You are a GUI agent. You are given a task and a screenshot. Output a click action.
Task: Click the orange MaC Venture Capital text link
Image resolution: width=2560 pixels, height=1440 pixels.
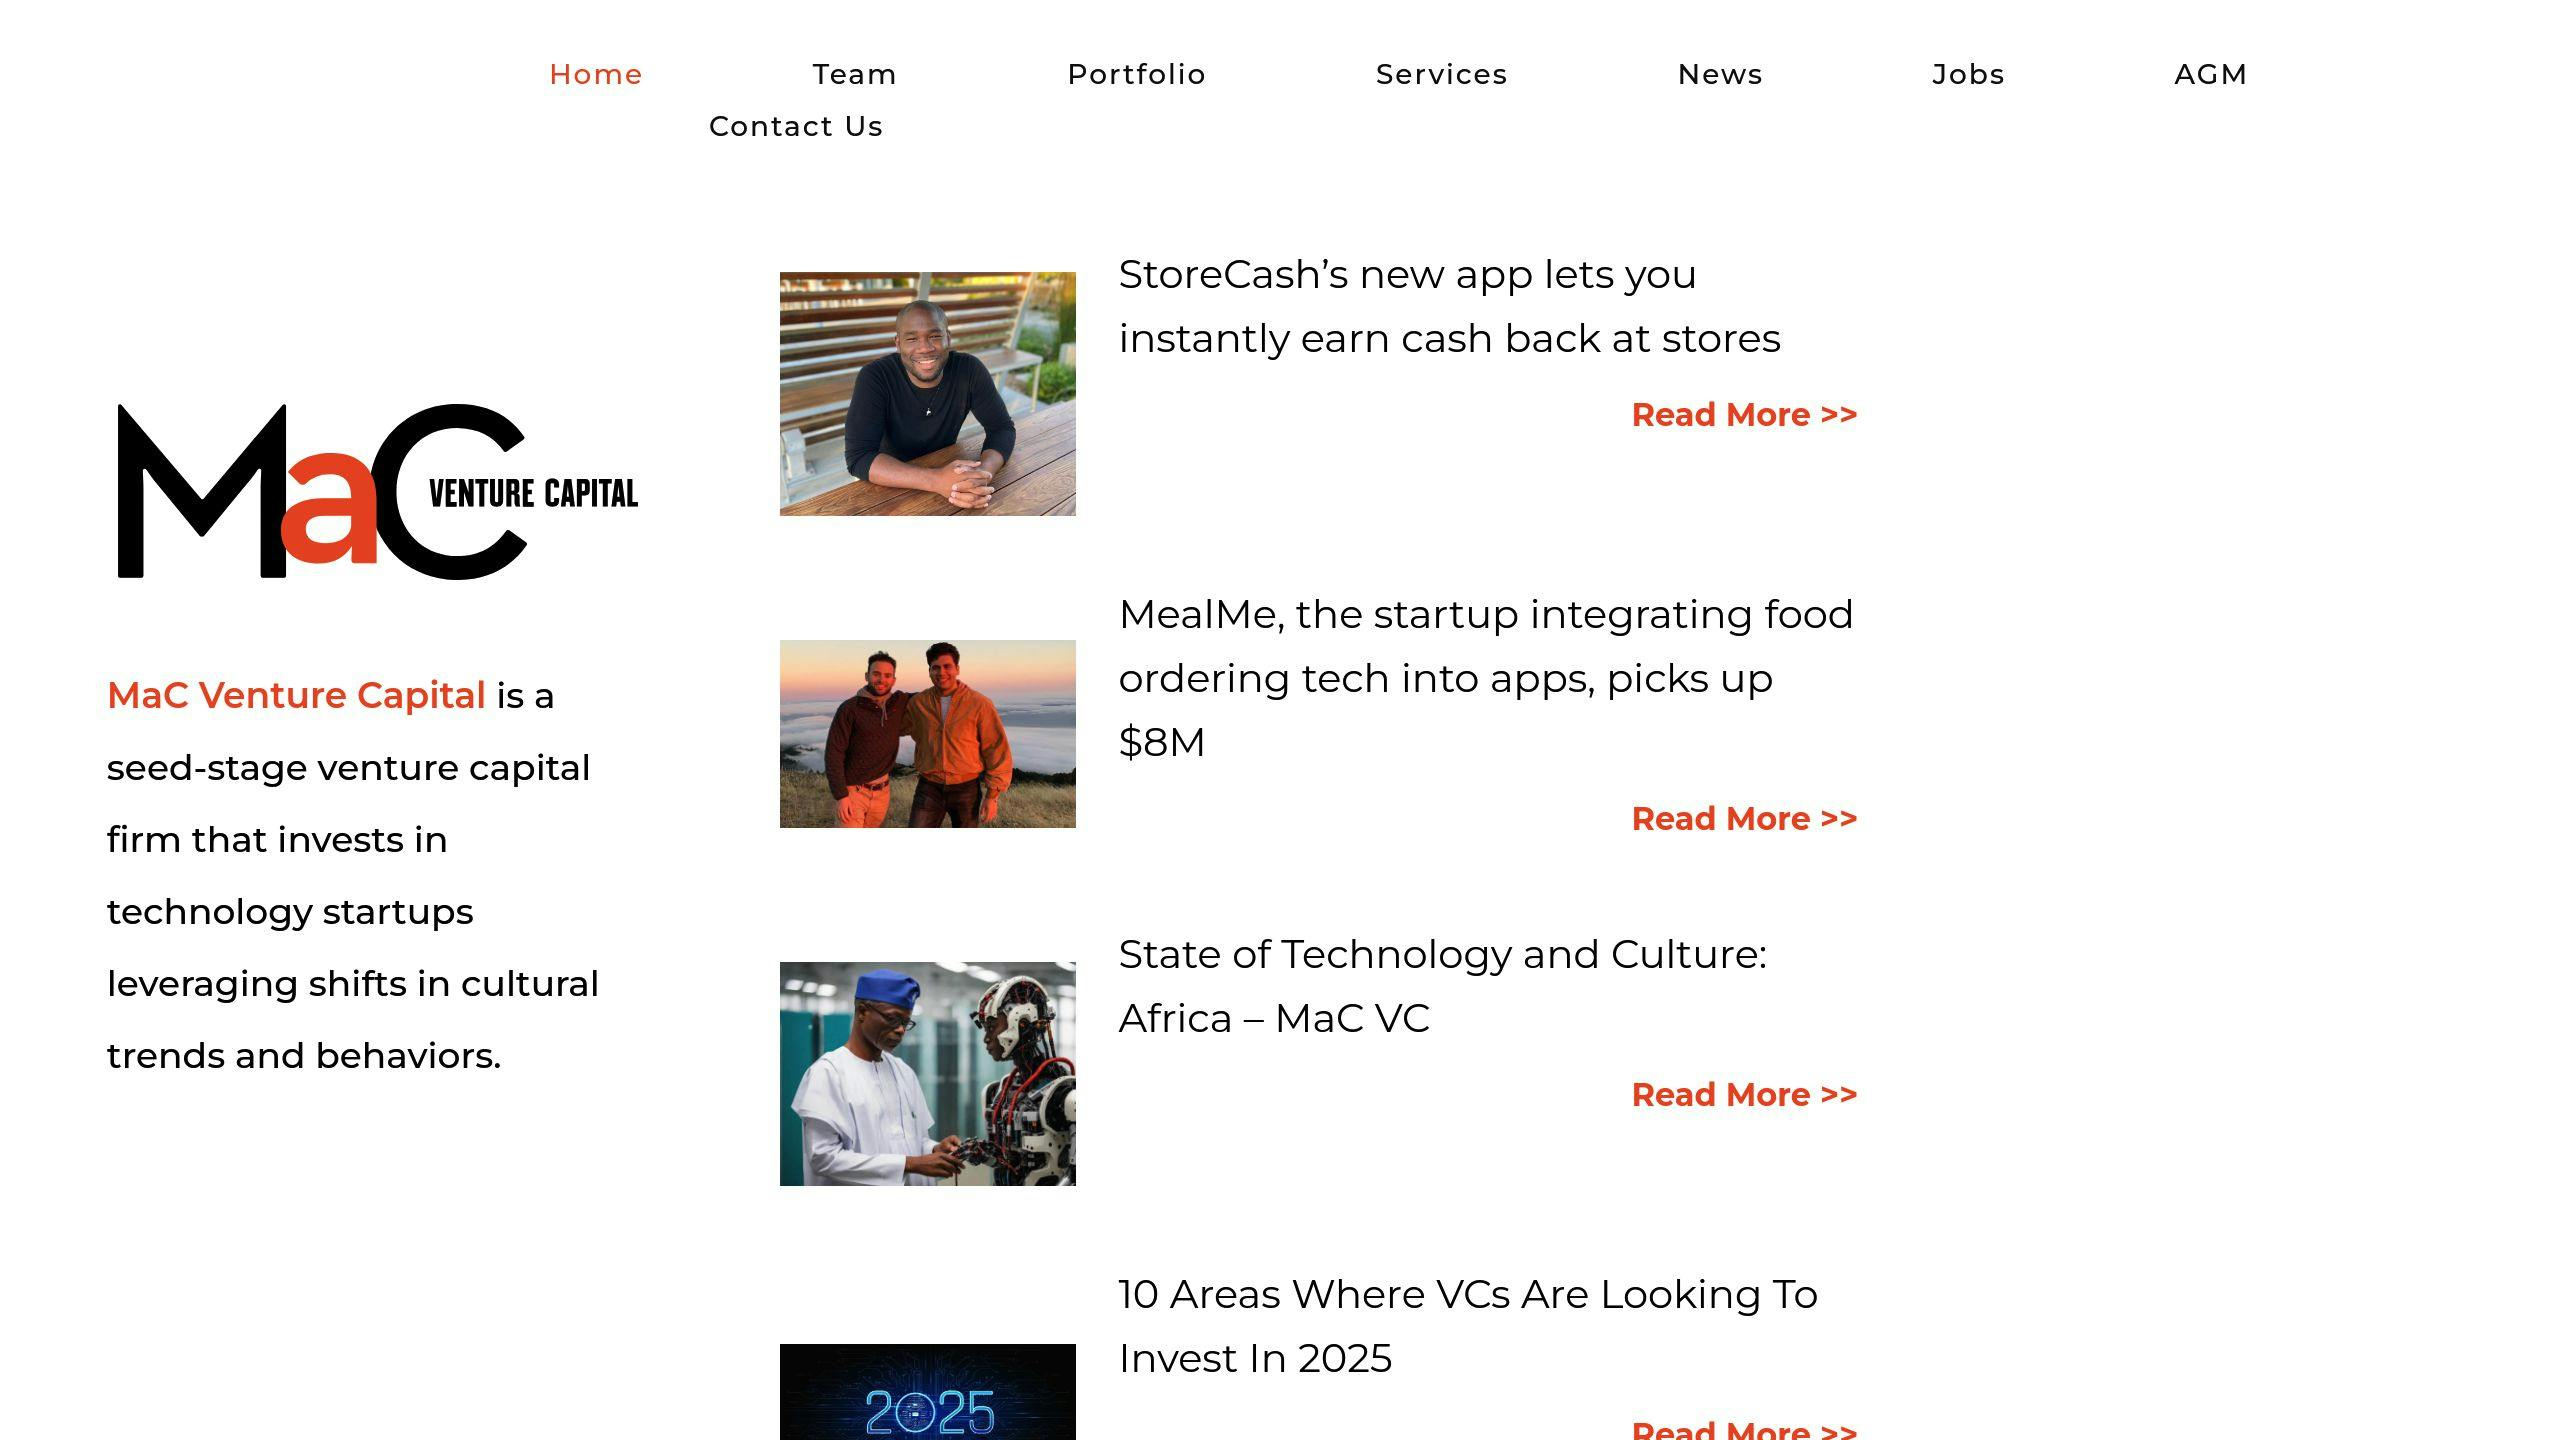296,695
